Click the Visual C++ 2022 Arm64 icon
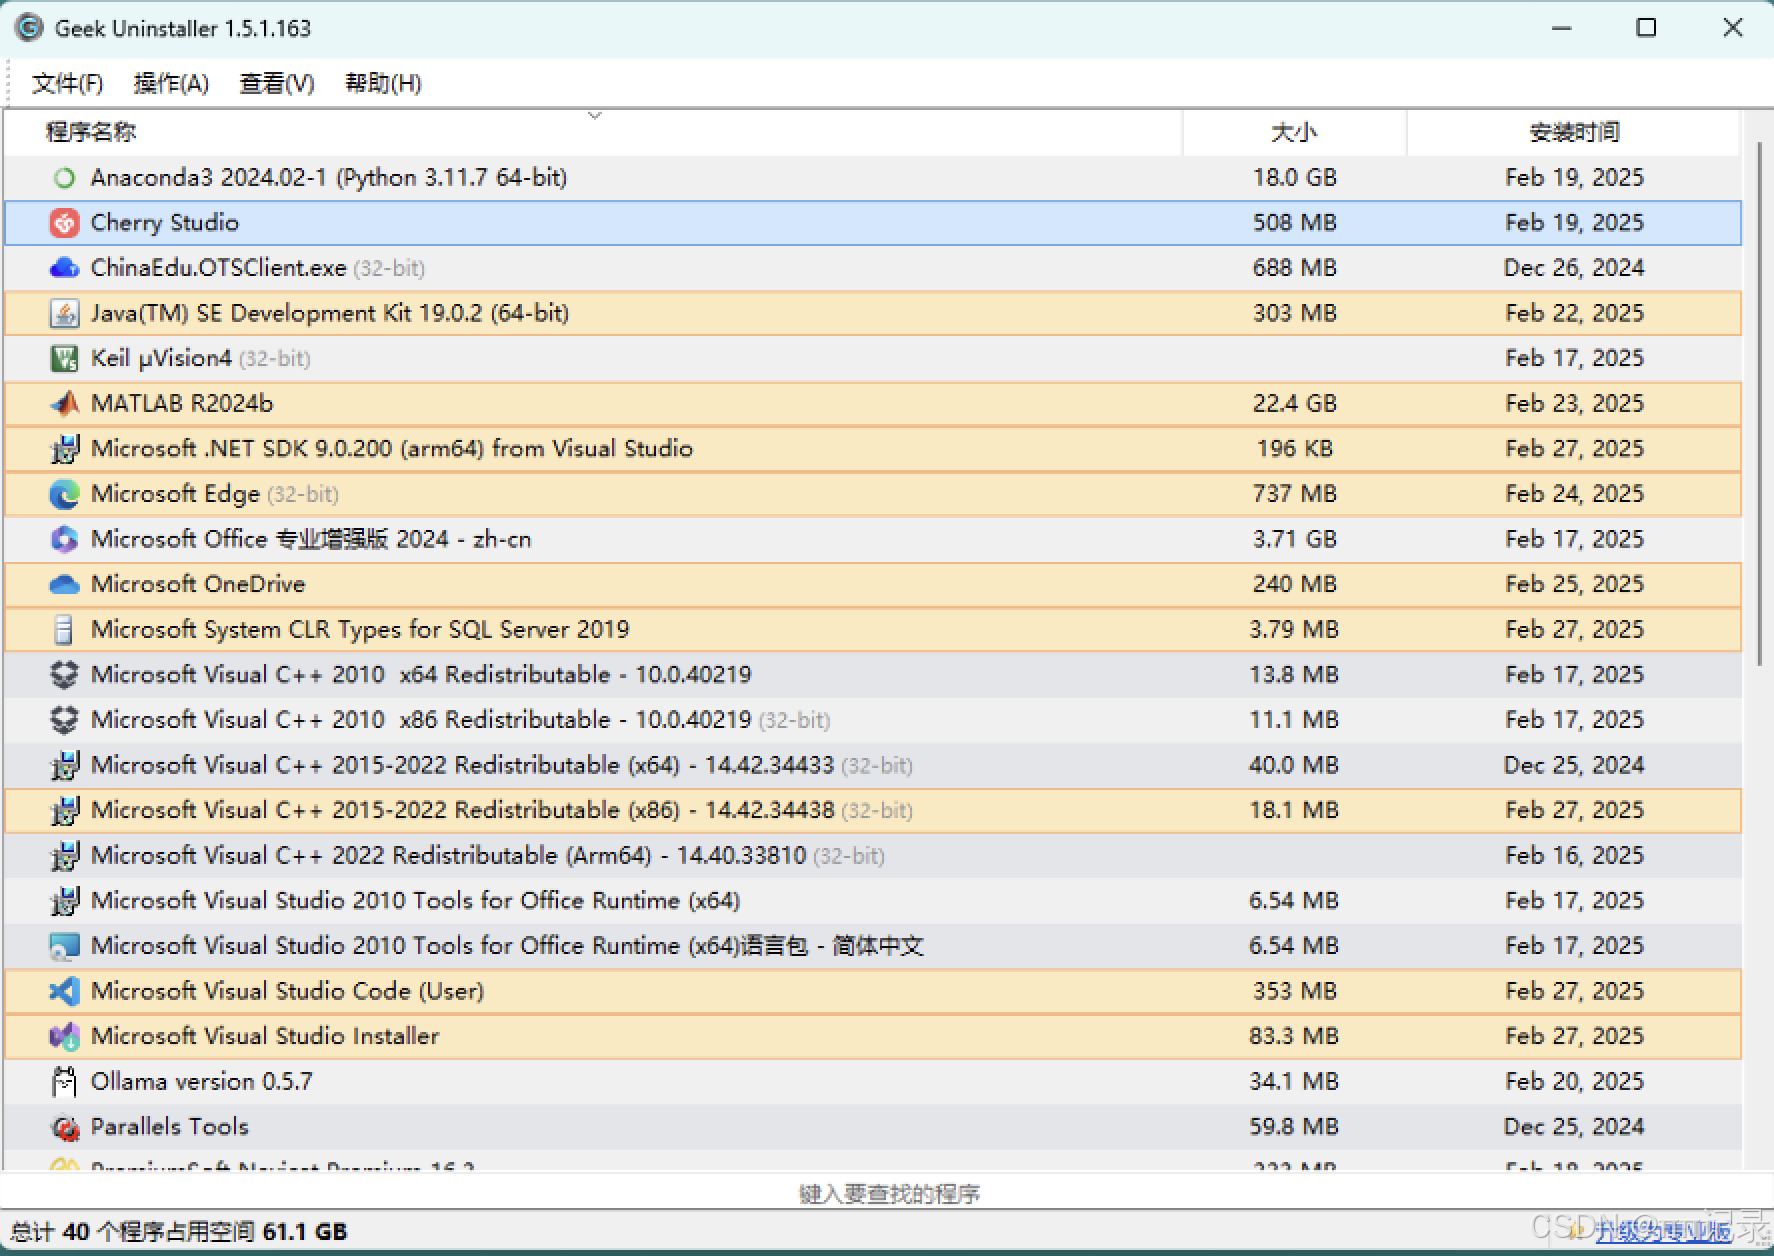The height and width of the screenshot is (1256, 1774). click(64, 856)
